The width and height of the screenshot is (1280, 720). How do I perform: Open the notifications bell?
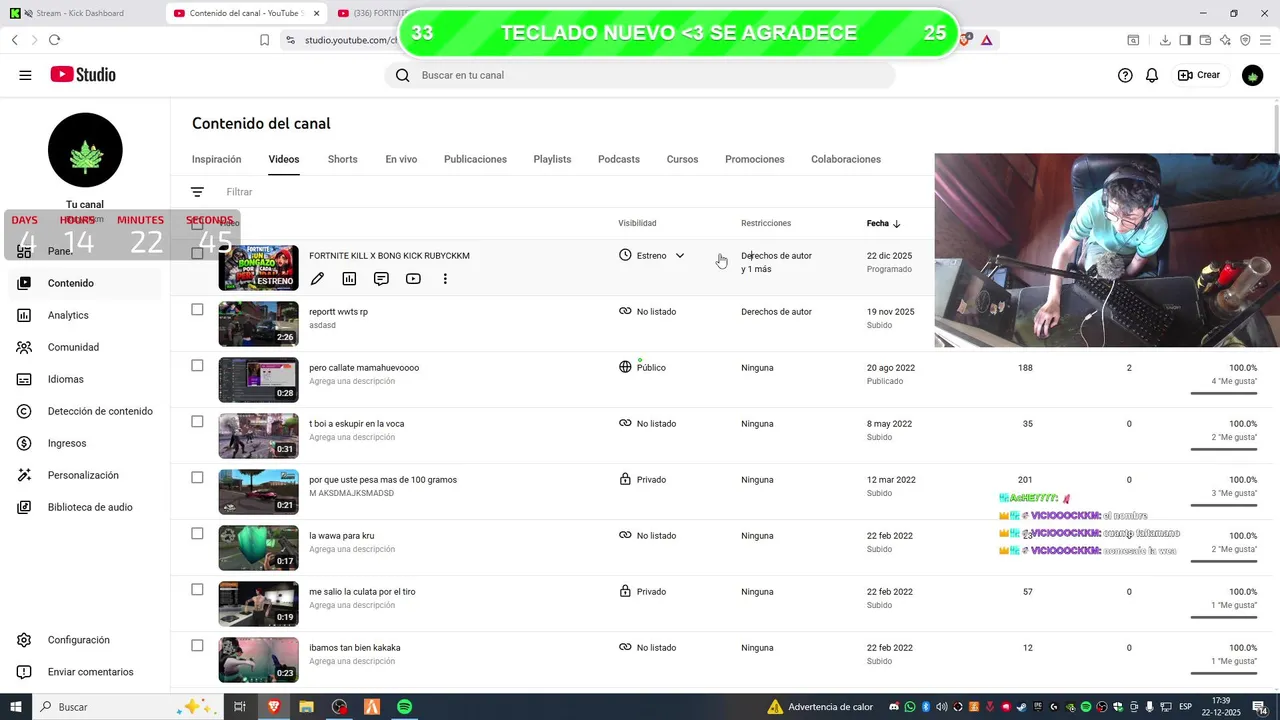[x=1152, y=75]
